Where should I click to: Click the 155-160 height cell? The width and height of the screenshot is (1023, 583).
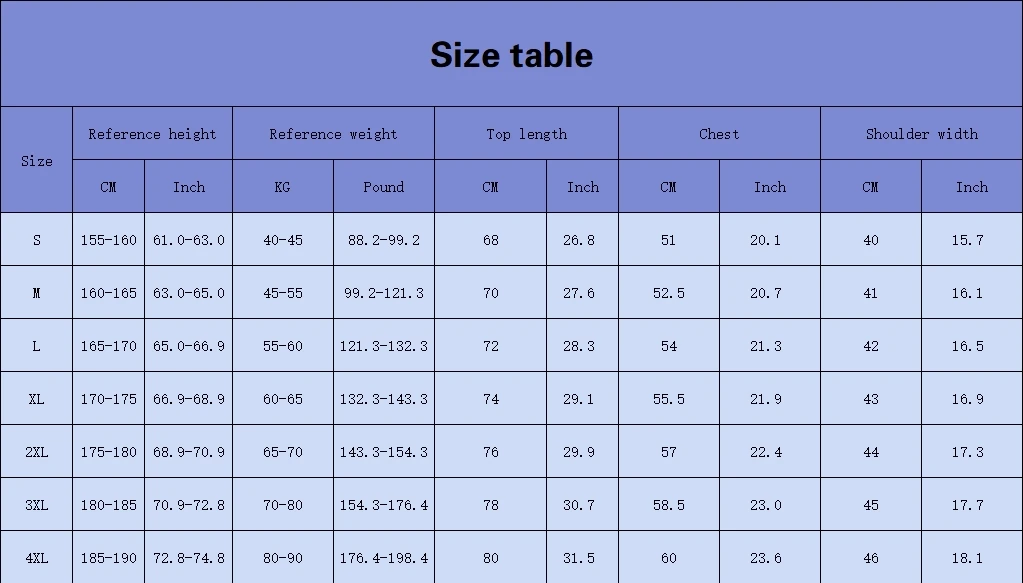(x=108, y=240)
